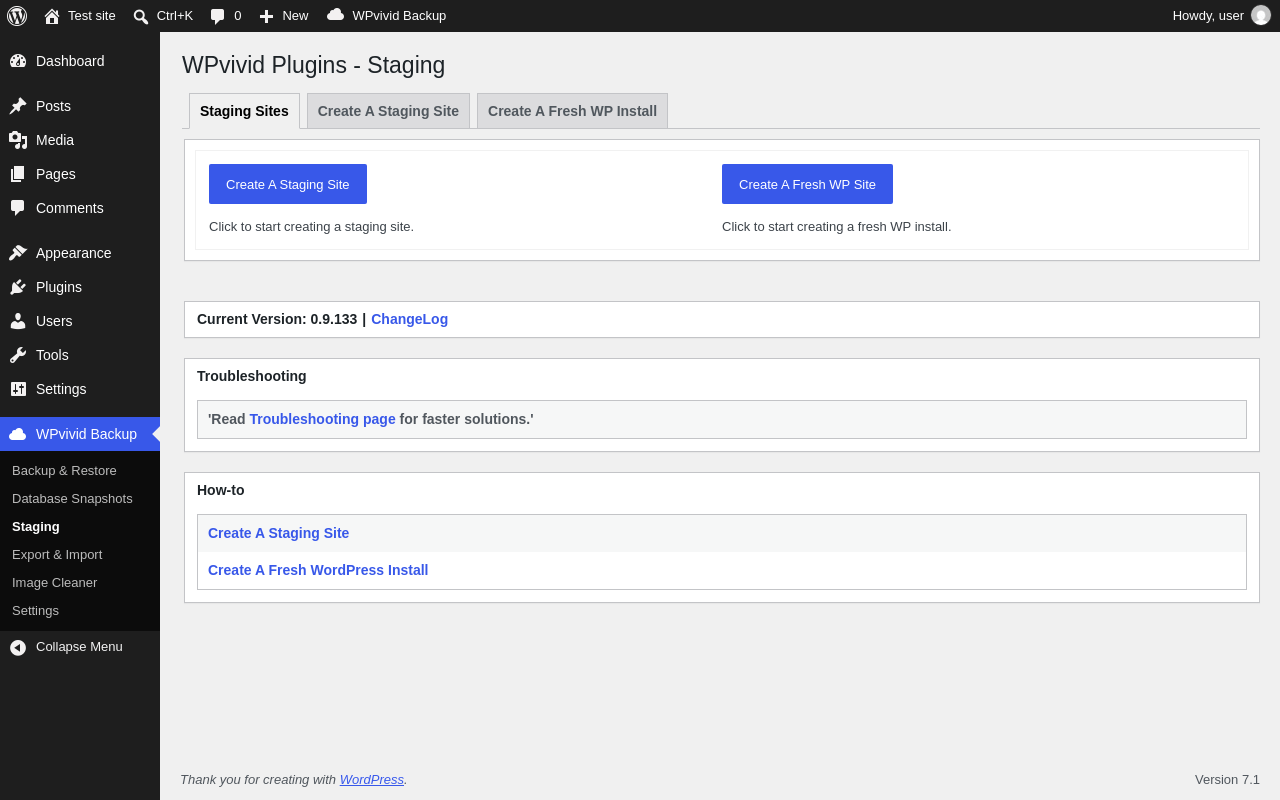This screenshot has width=1280, height=800.
Task: Click the 'WPvivid Plugins - Staging' page heading
Action: (x=314, y=65)
